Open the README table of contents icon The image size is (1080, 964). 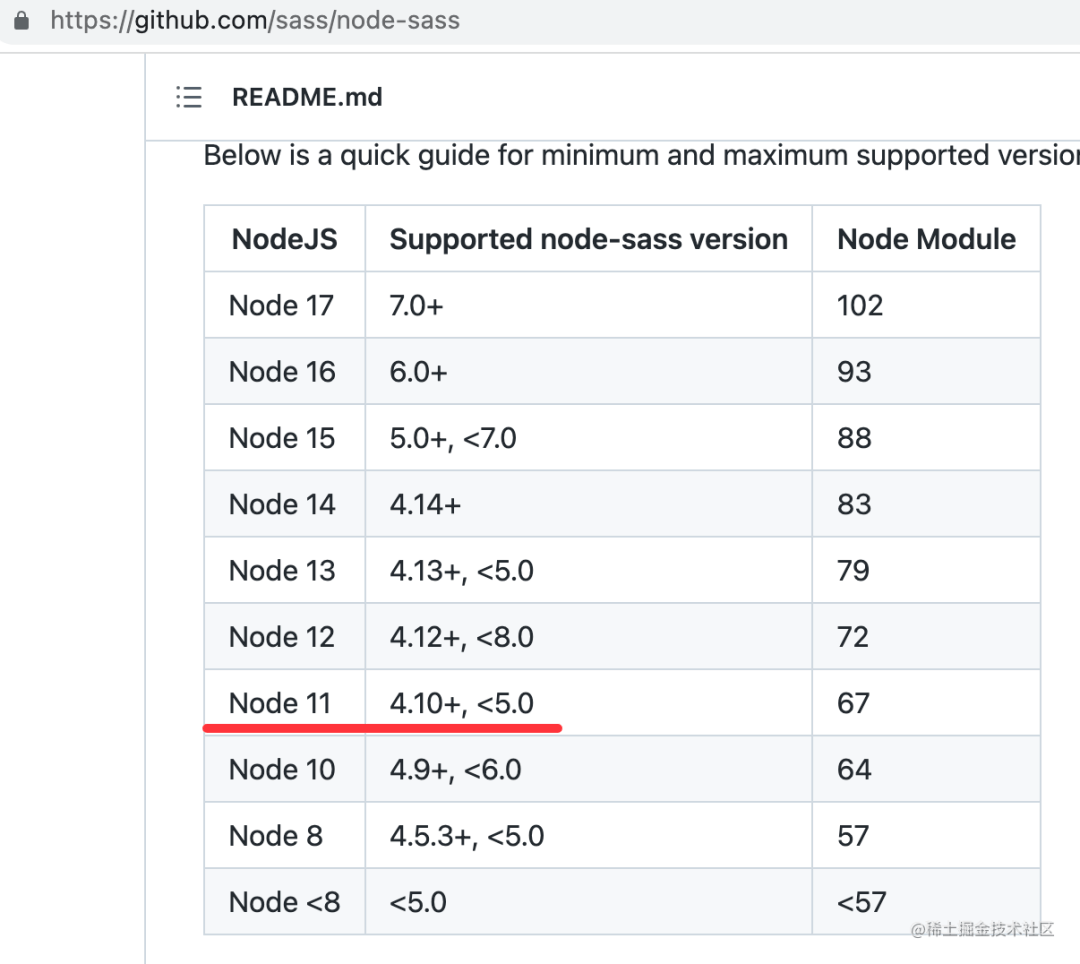point(189,97)
